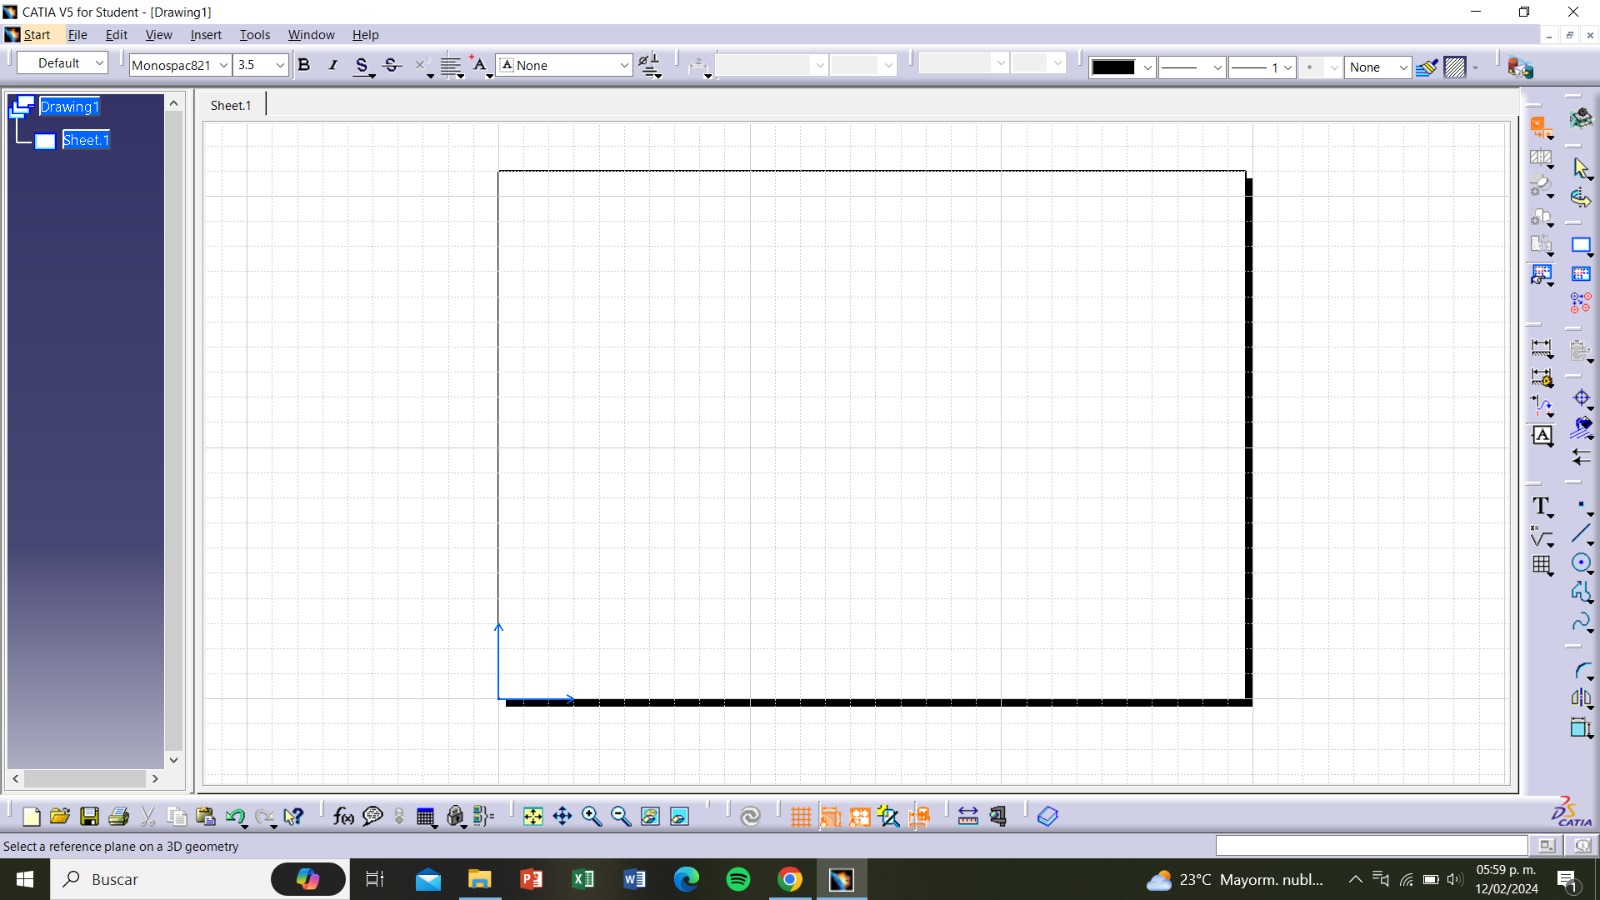1600x900 pixels.
Task: Open the File menu
Action: click(77, 35)
